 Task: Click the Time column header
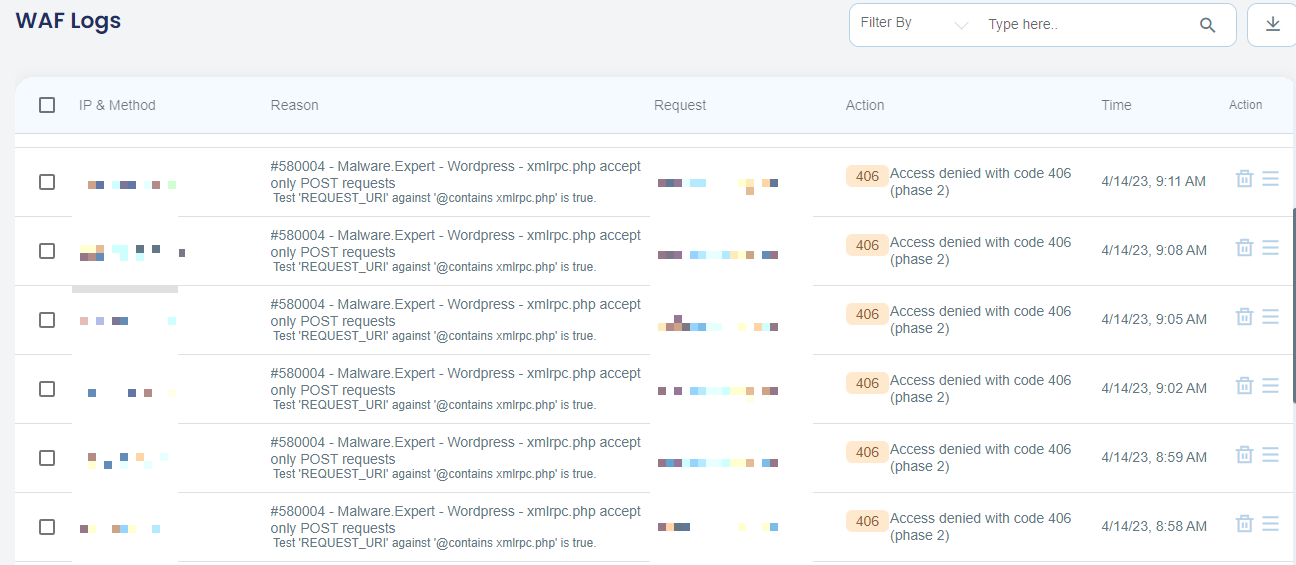click(x=1116, y=105)
